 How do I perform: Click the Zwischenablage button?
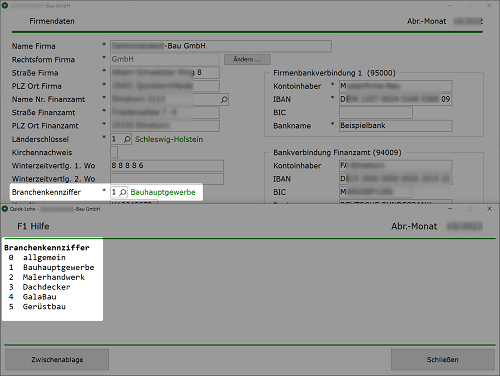click(x=57, y=360)
